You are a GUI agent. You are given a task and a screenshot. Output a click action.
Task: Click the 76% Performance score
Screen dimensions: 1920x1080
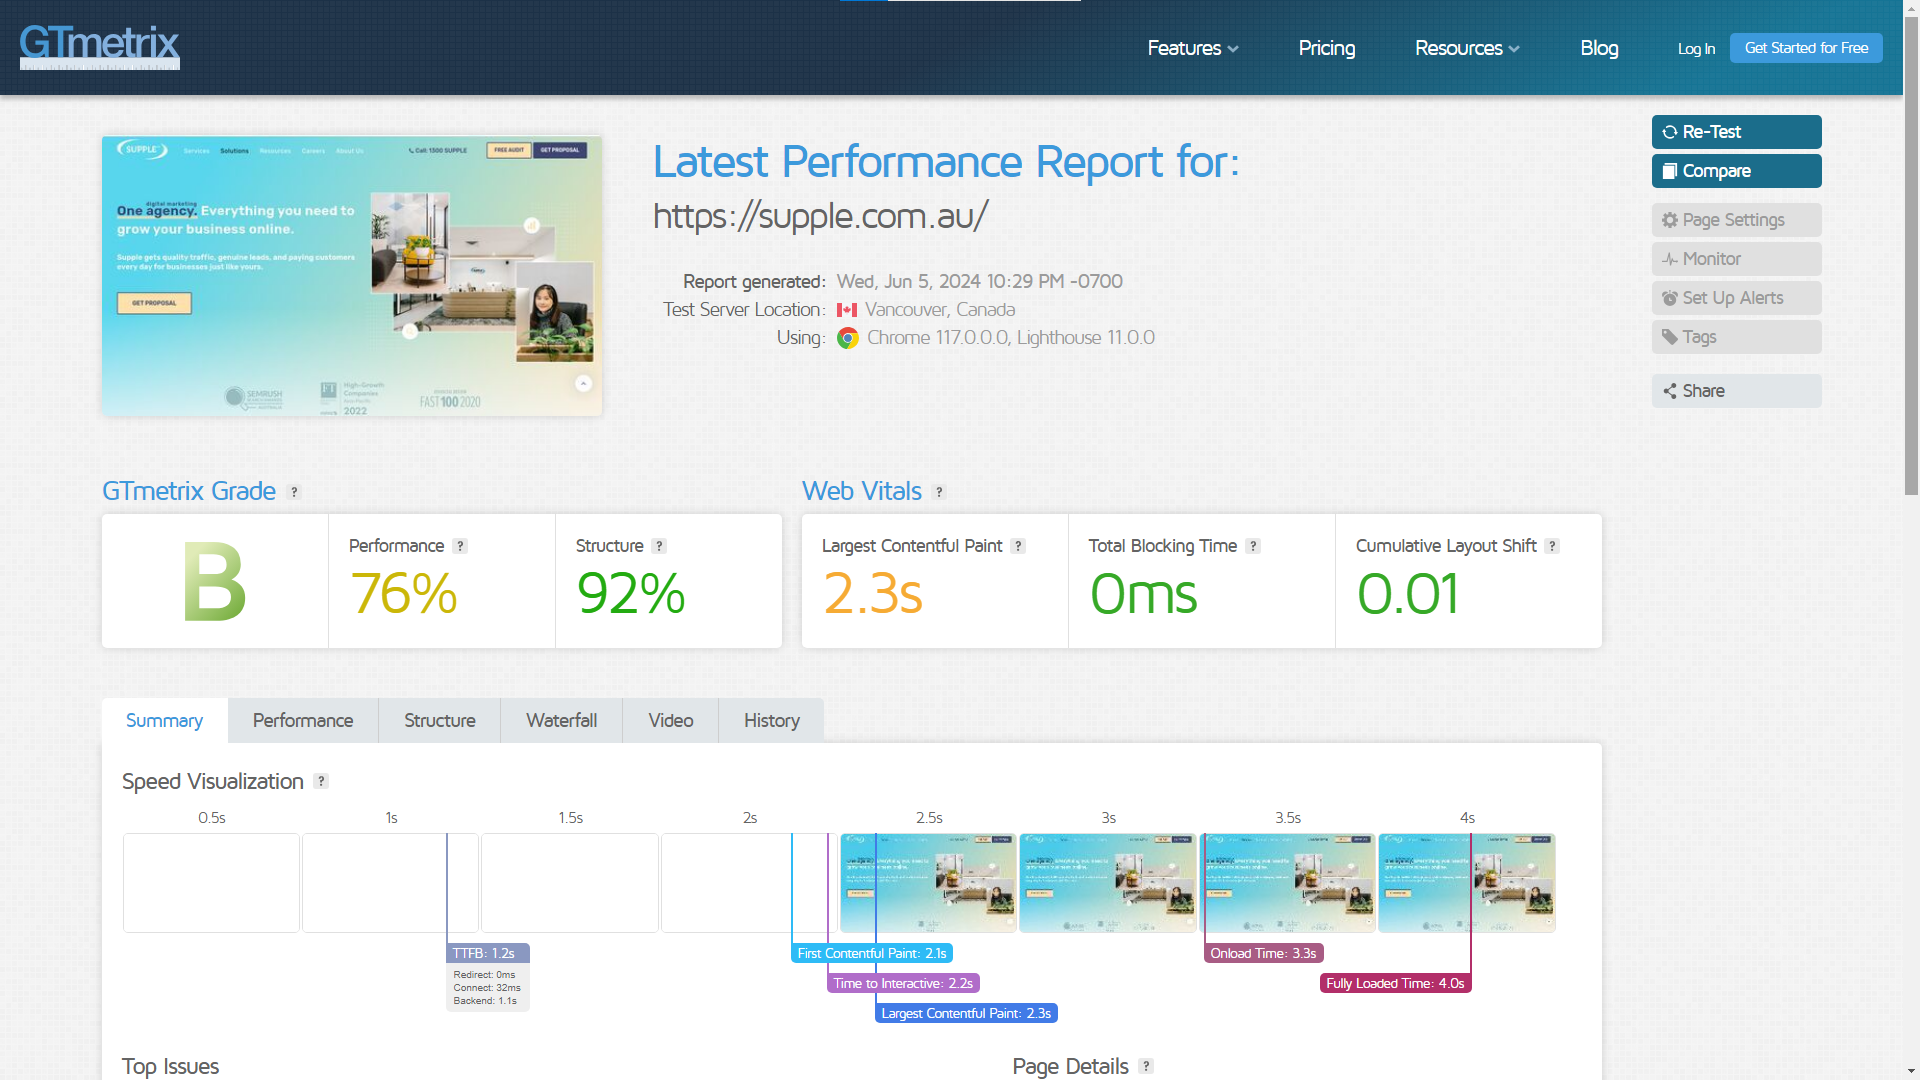tap(403, 593)
